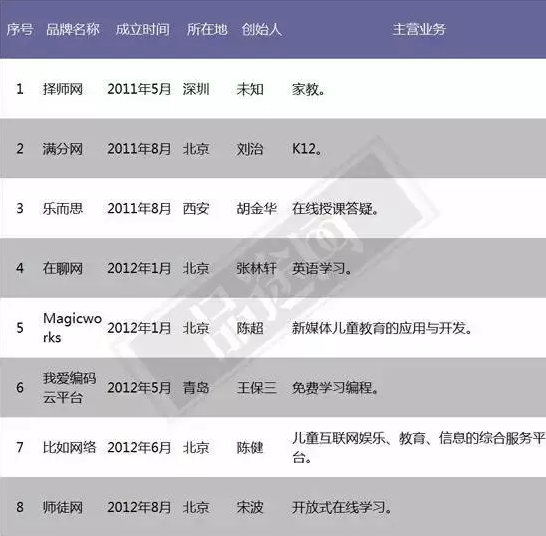Click the business description 家教。
This screenshot has width=546, height=536.
click(x=309, y=89)
